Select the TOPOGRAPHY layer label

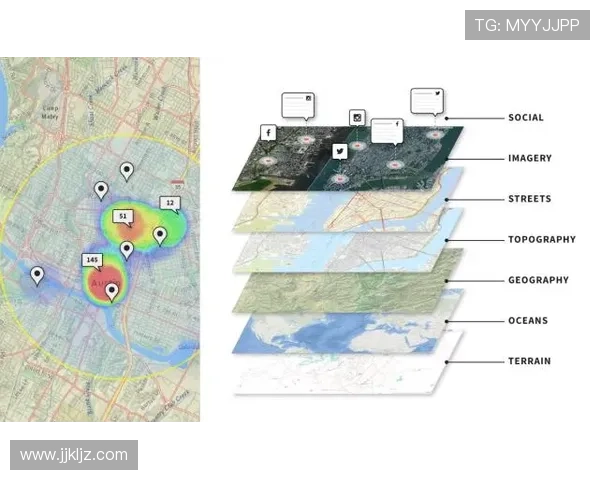point(541,240)
